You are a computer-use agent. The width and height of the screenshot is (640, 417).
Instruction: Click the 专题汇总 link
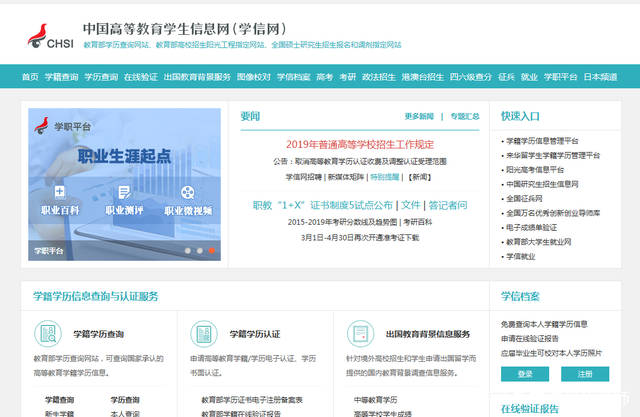point(465,116)
